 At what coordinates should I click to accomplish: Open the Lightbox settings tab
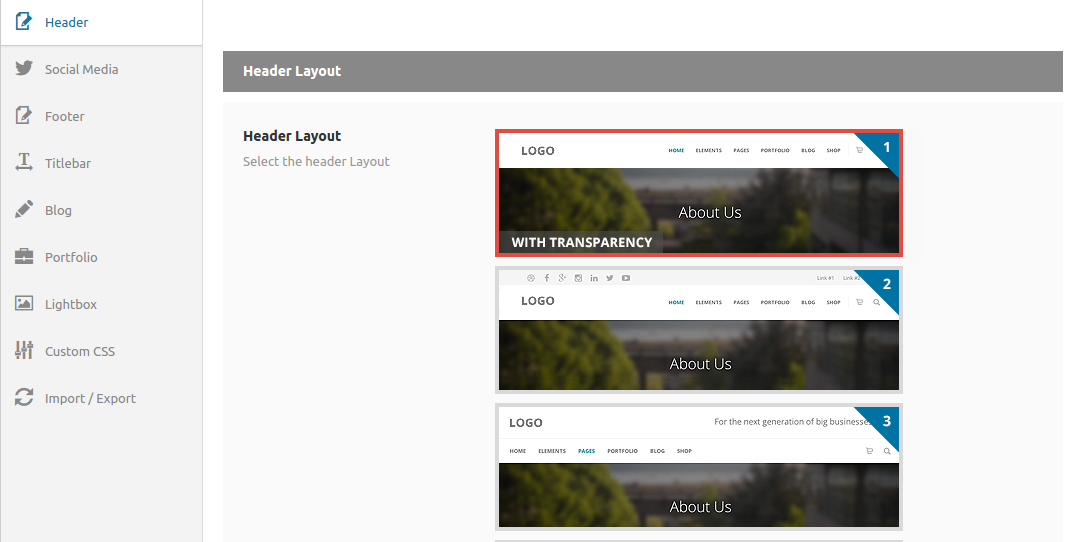(101, 304)
